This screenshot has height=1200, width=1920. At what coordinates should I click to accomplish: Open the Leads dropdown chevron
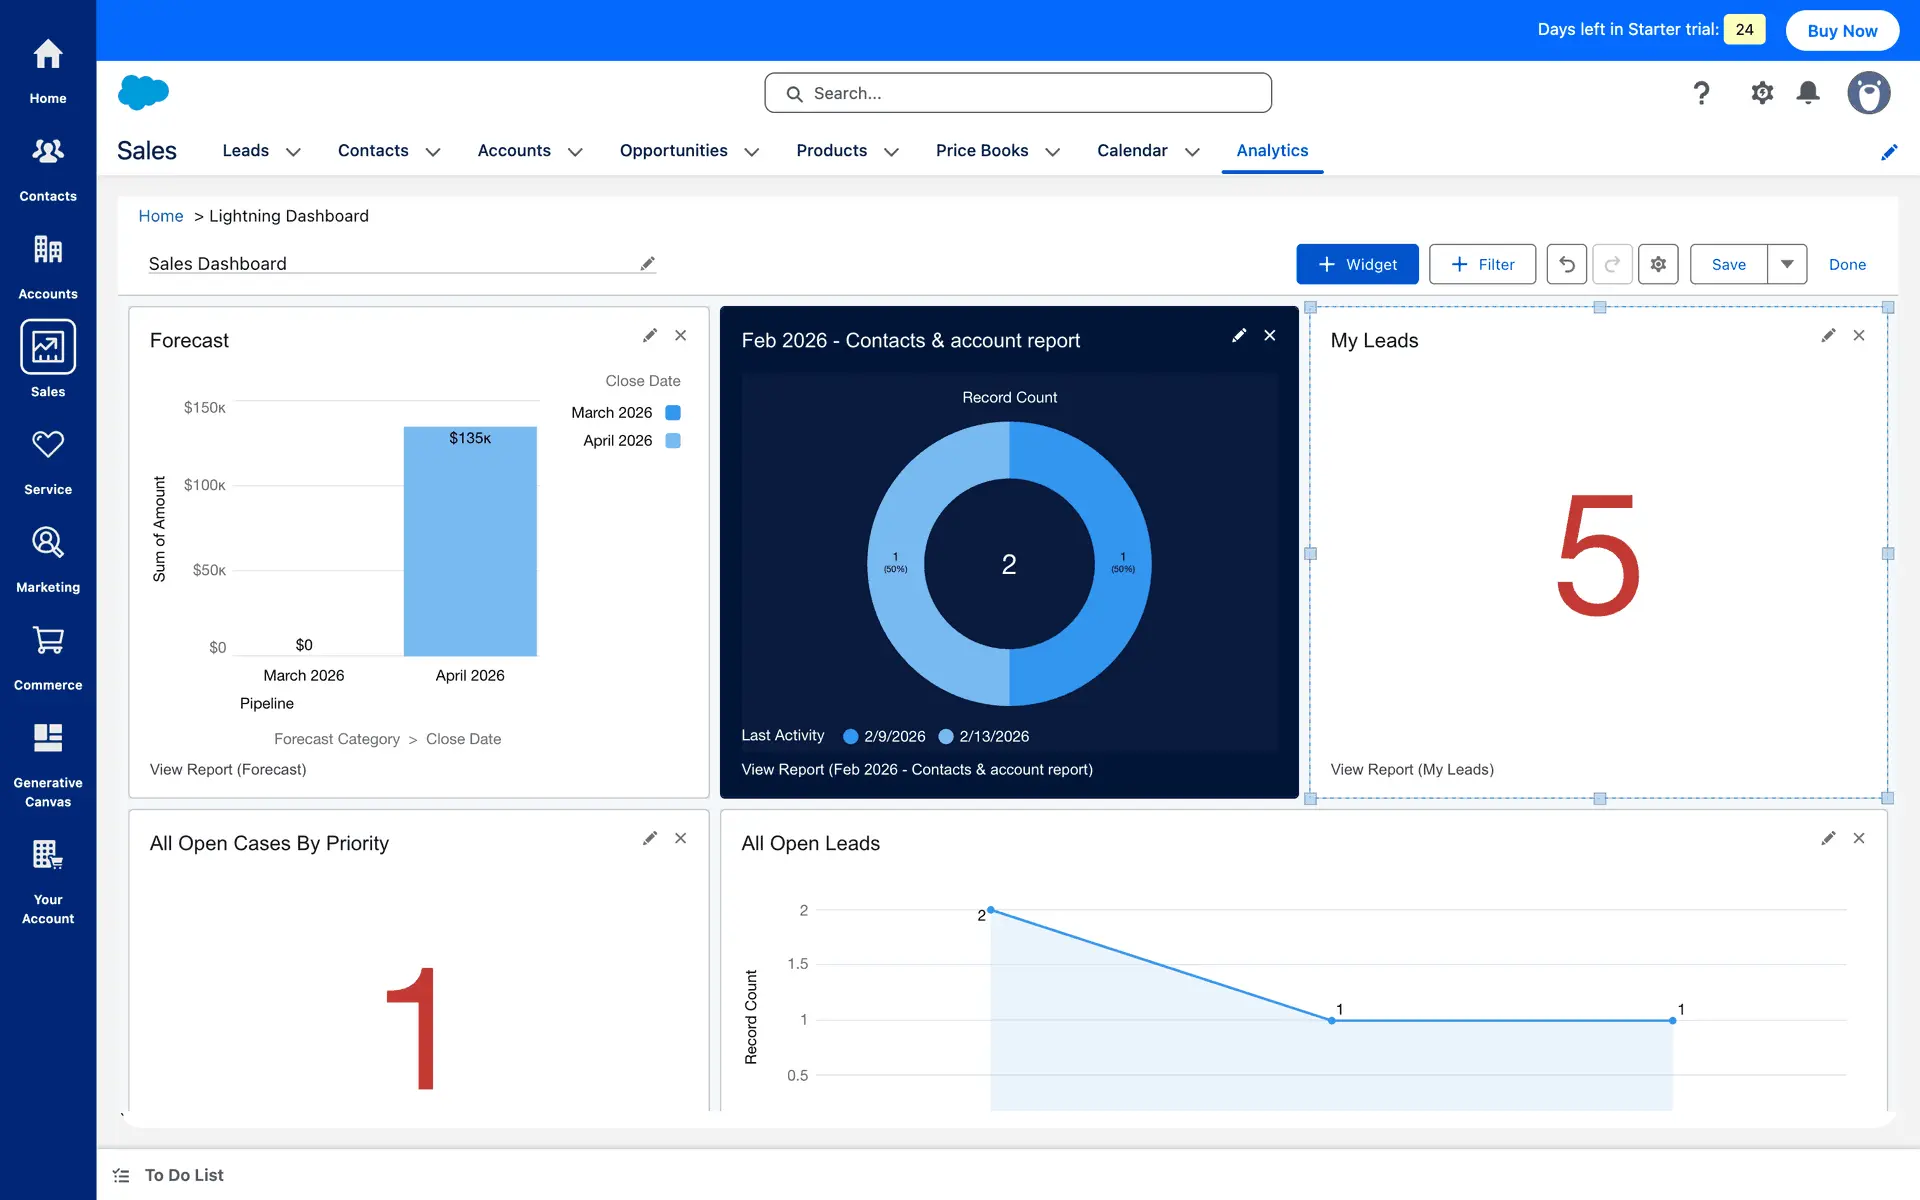(x=293, y=152)
